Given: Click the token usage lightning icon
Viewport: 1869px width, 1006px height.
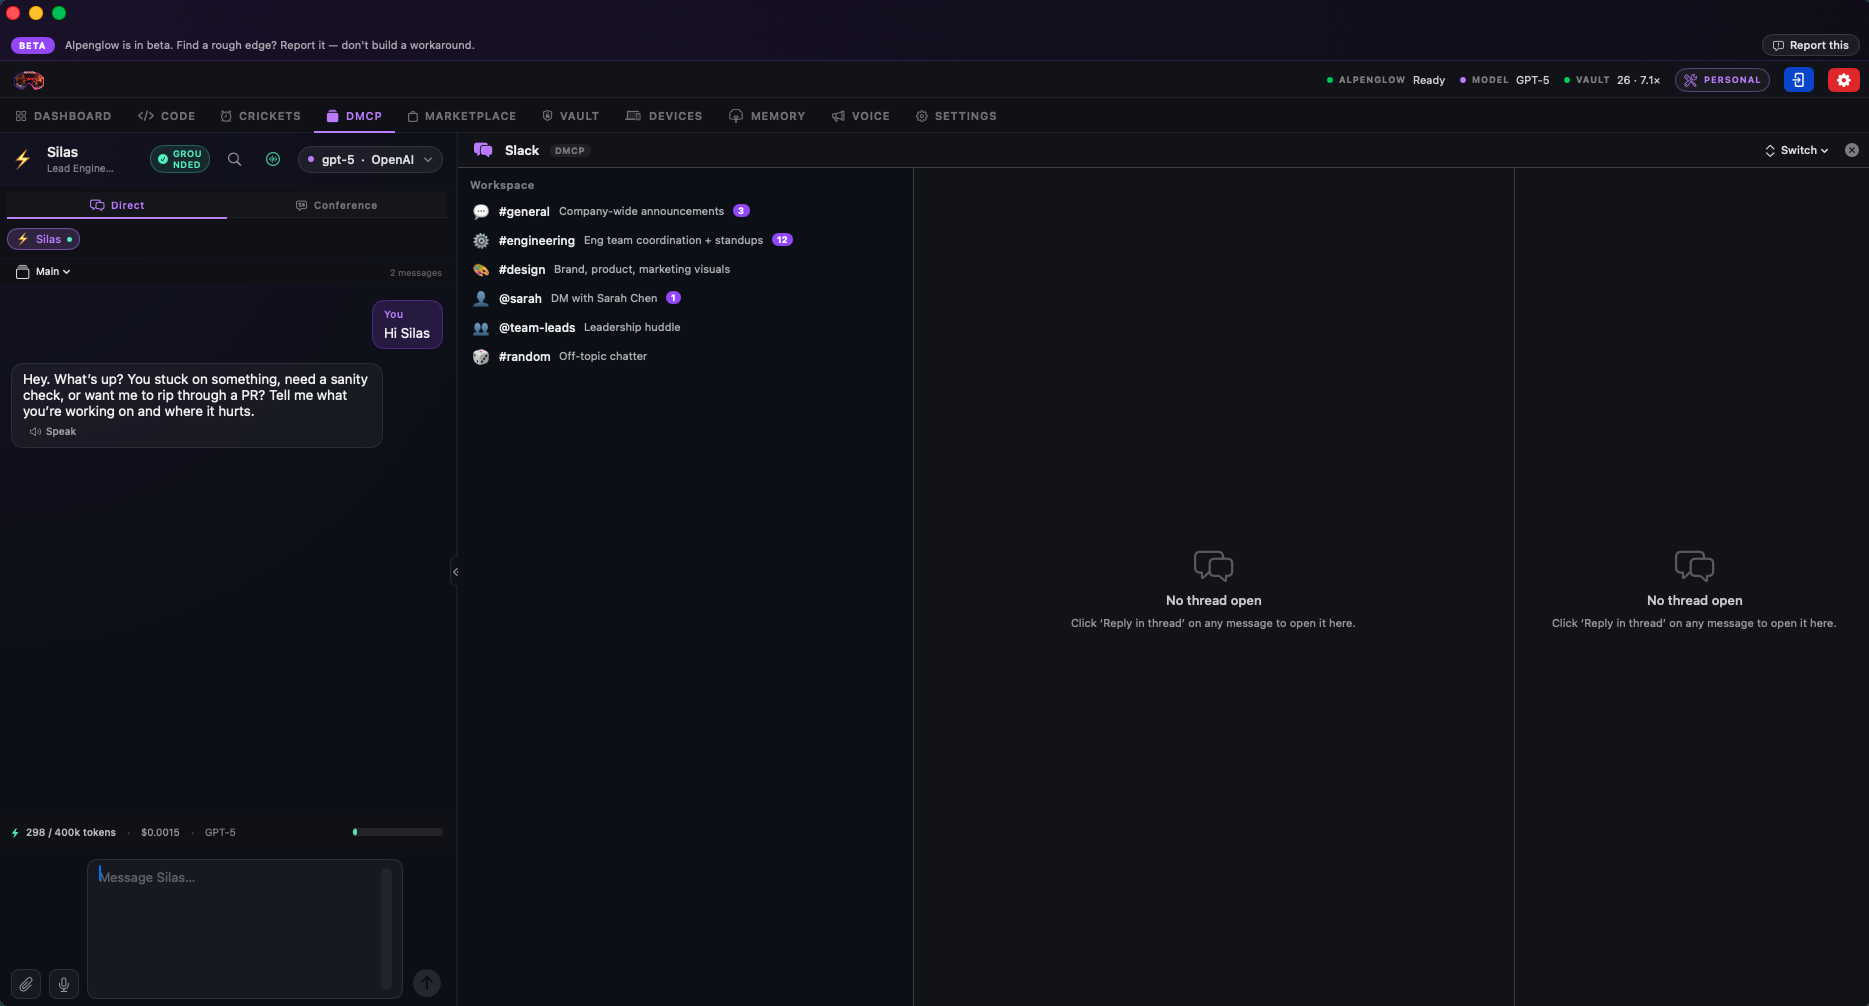Looking at the screenshot, I should [x=15, y=833].
